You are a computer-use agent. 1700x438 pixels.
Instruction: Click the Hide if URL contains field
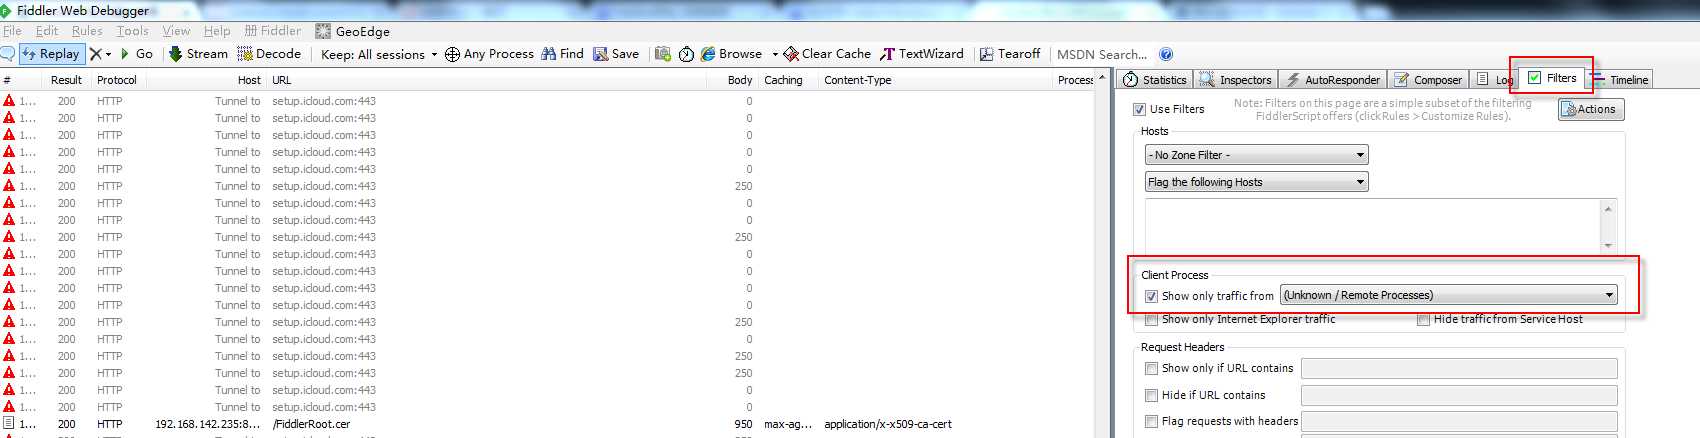1459,395
